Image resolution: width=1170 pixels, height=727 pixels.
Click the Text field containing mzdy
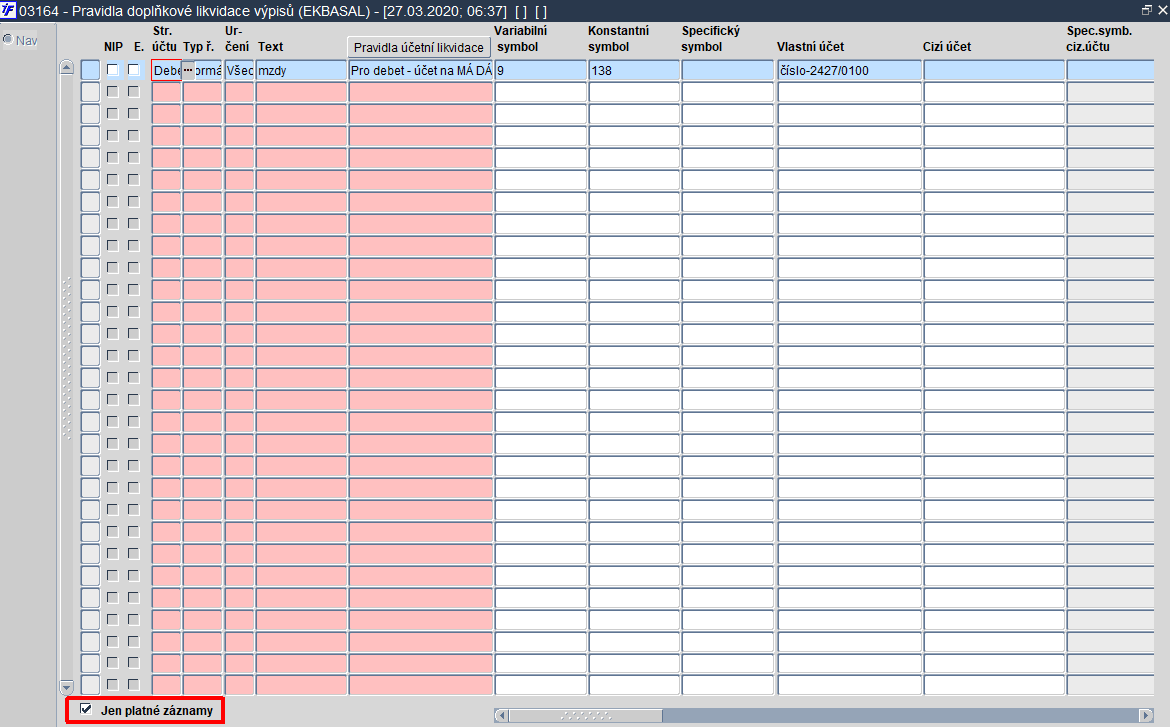click(x=301, y=70)
